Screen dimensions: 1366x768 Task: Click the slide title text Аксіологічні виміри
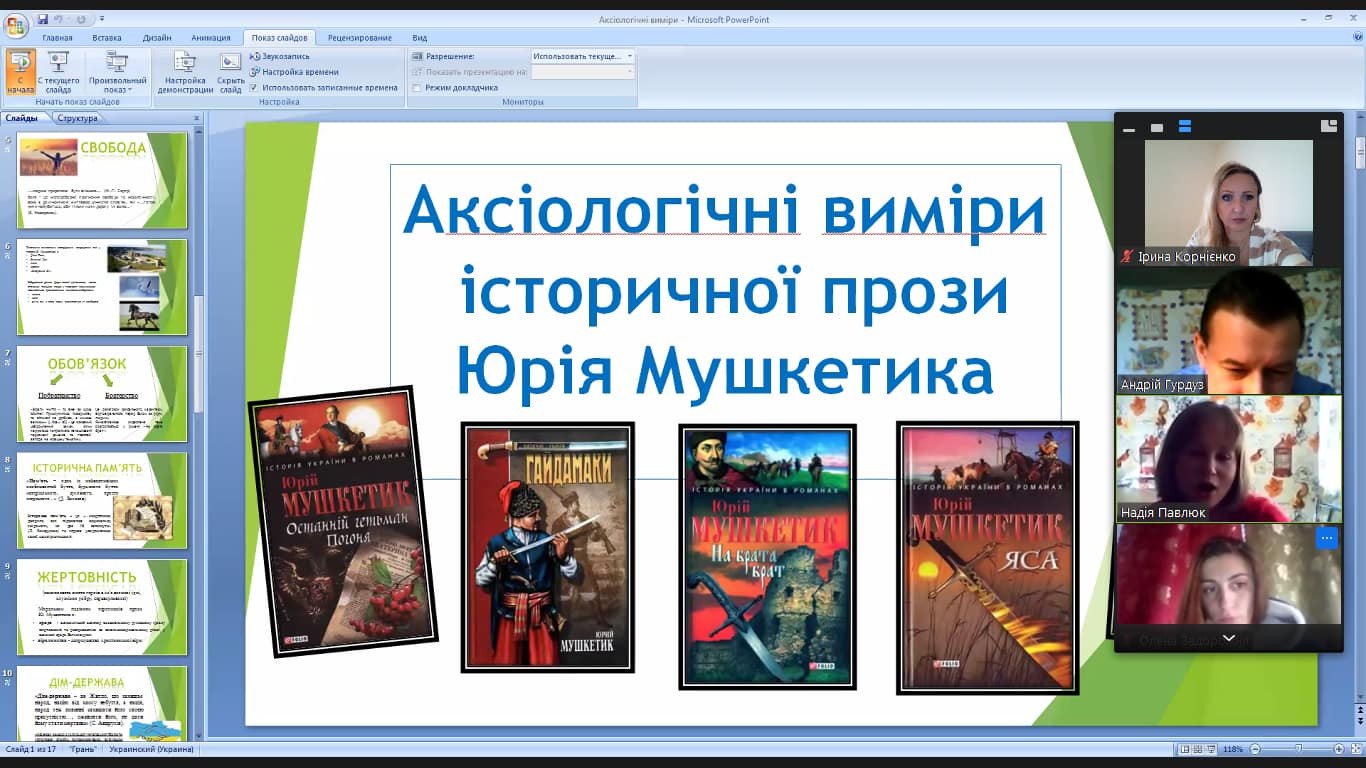click(724, 211)
